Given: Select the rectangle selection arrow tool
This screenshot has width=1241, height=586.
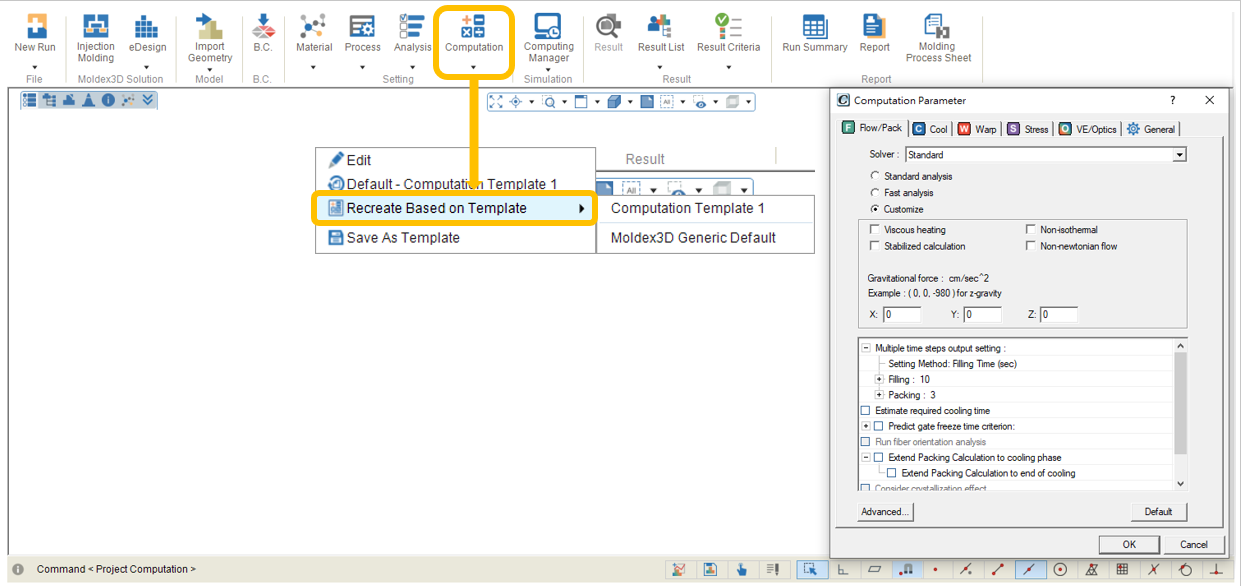Looking at the screenshot, I should pyautogui.click(x=811, y=569).
